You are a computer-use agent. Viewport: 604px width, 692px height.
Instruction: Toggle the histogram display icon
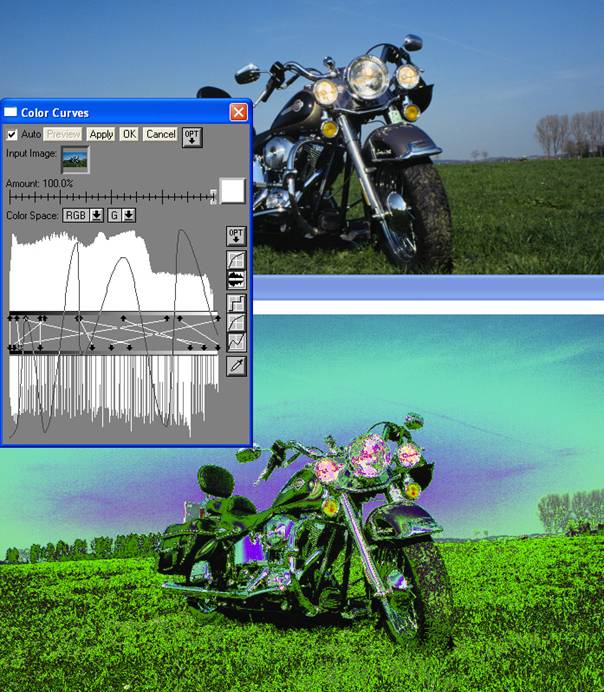coord(236,280)
